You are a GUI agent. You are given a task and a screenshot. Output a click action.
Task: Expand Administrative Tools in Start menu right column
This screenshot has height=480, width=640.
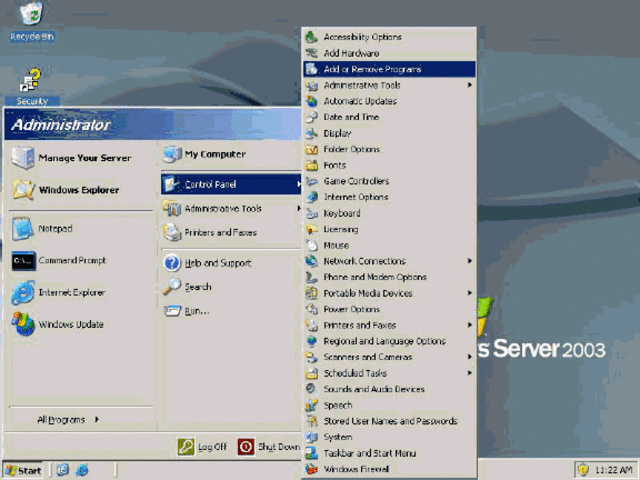pos(231,209)
